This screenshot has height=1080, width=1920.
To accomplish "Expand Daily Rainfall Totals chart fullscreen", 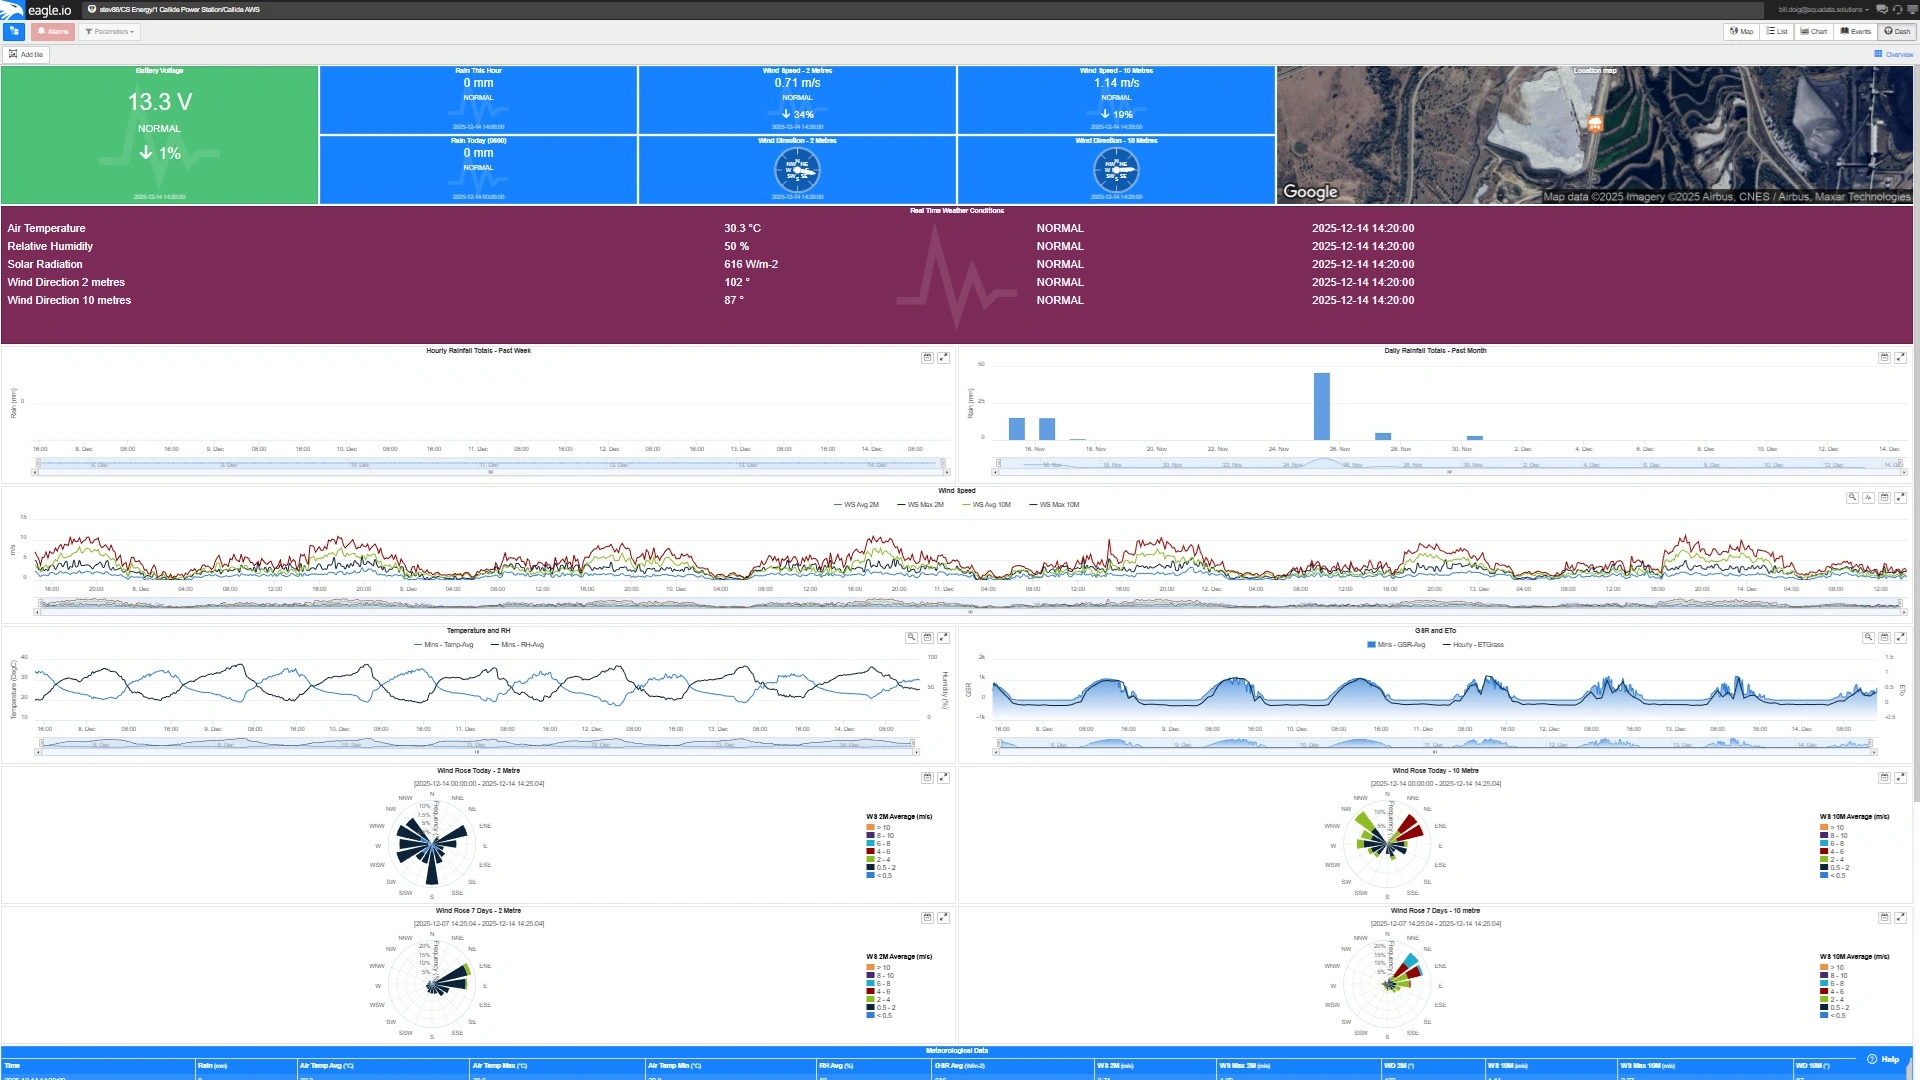I will tap(1900, 358).
